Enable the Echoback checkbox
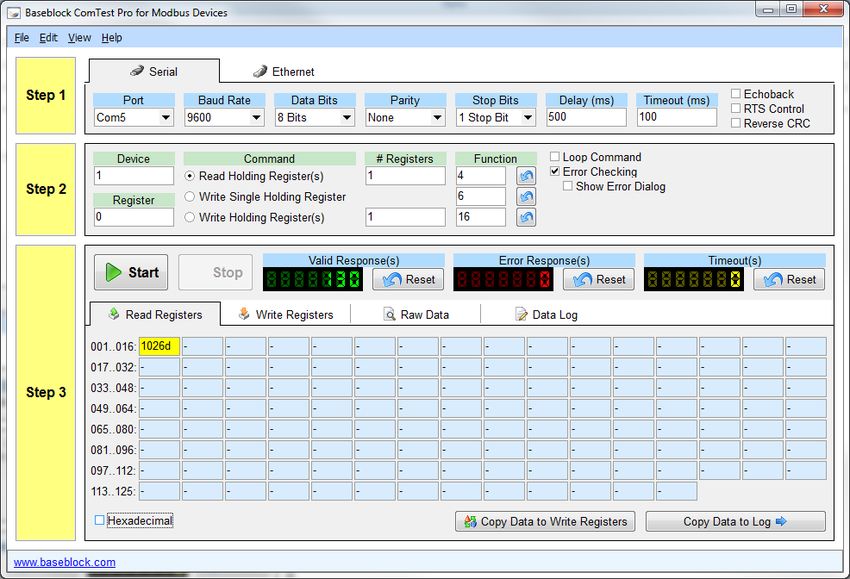This screenshot has width=850, height=579. pos(736,94)
